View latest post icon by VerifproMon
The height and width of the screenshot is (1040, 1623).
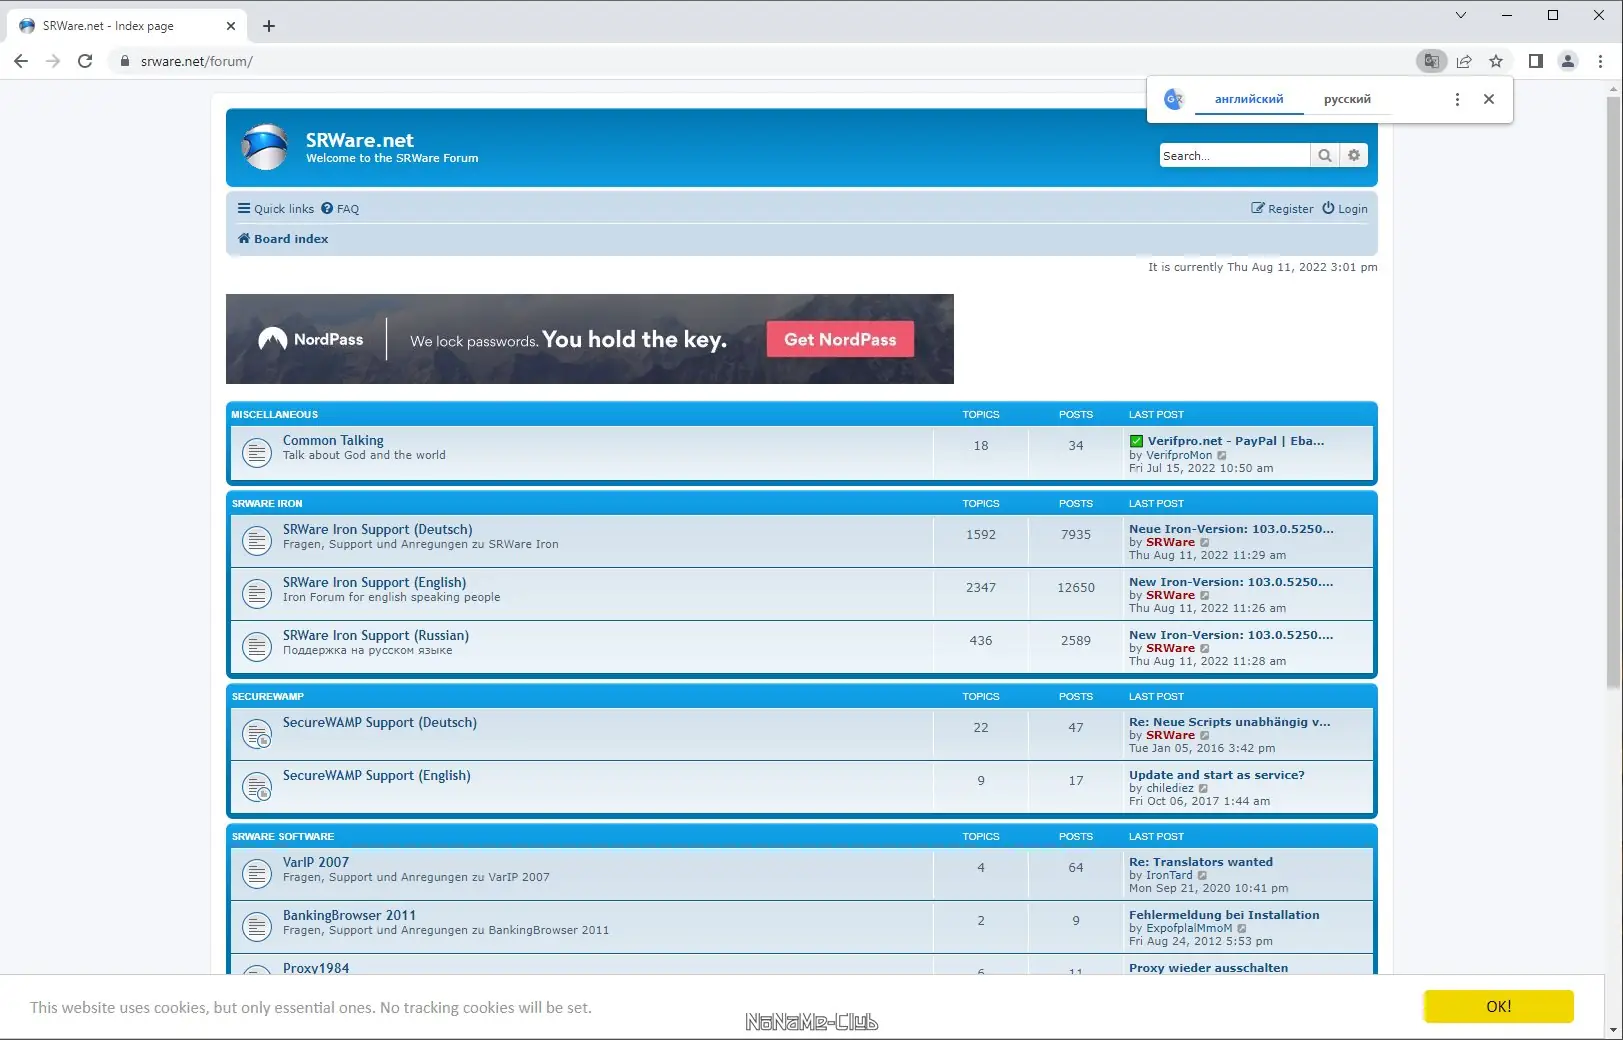pyautogui.click(x=1222, y=455)
